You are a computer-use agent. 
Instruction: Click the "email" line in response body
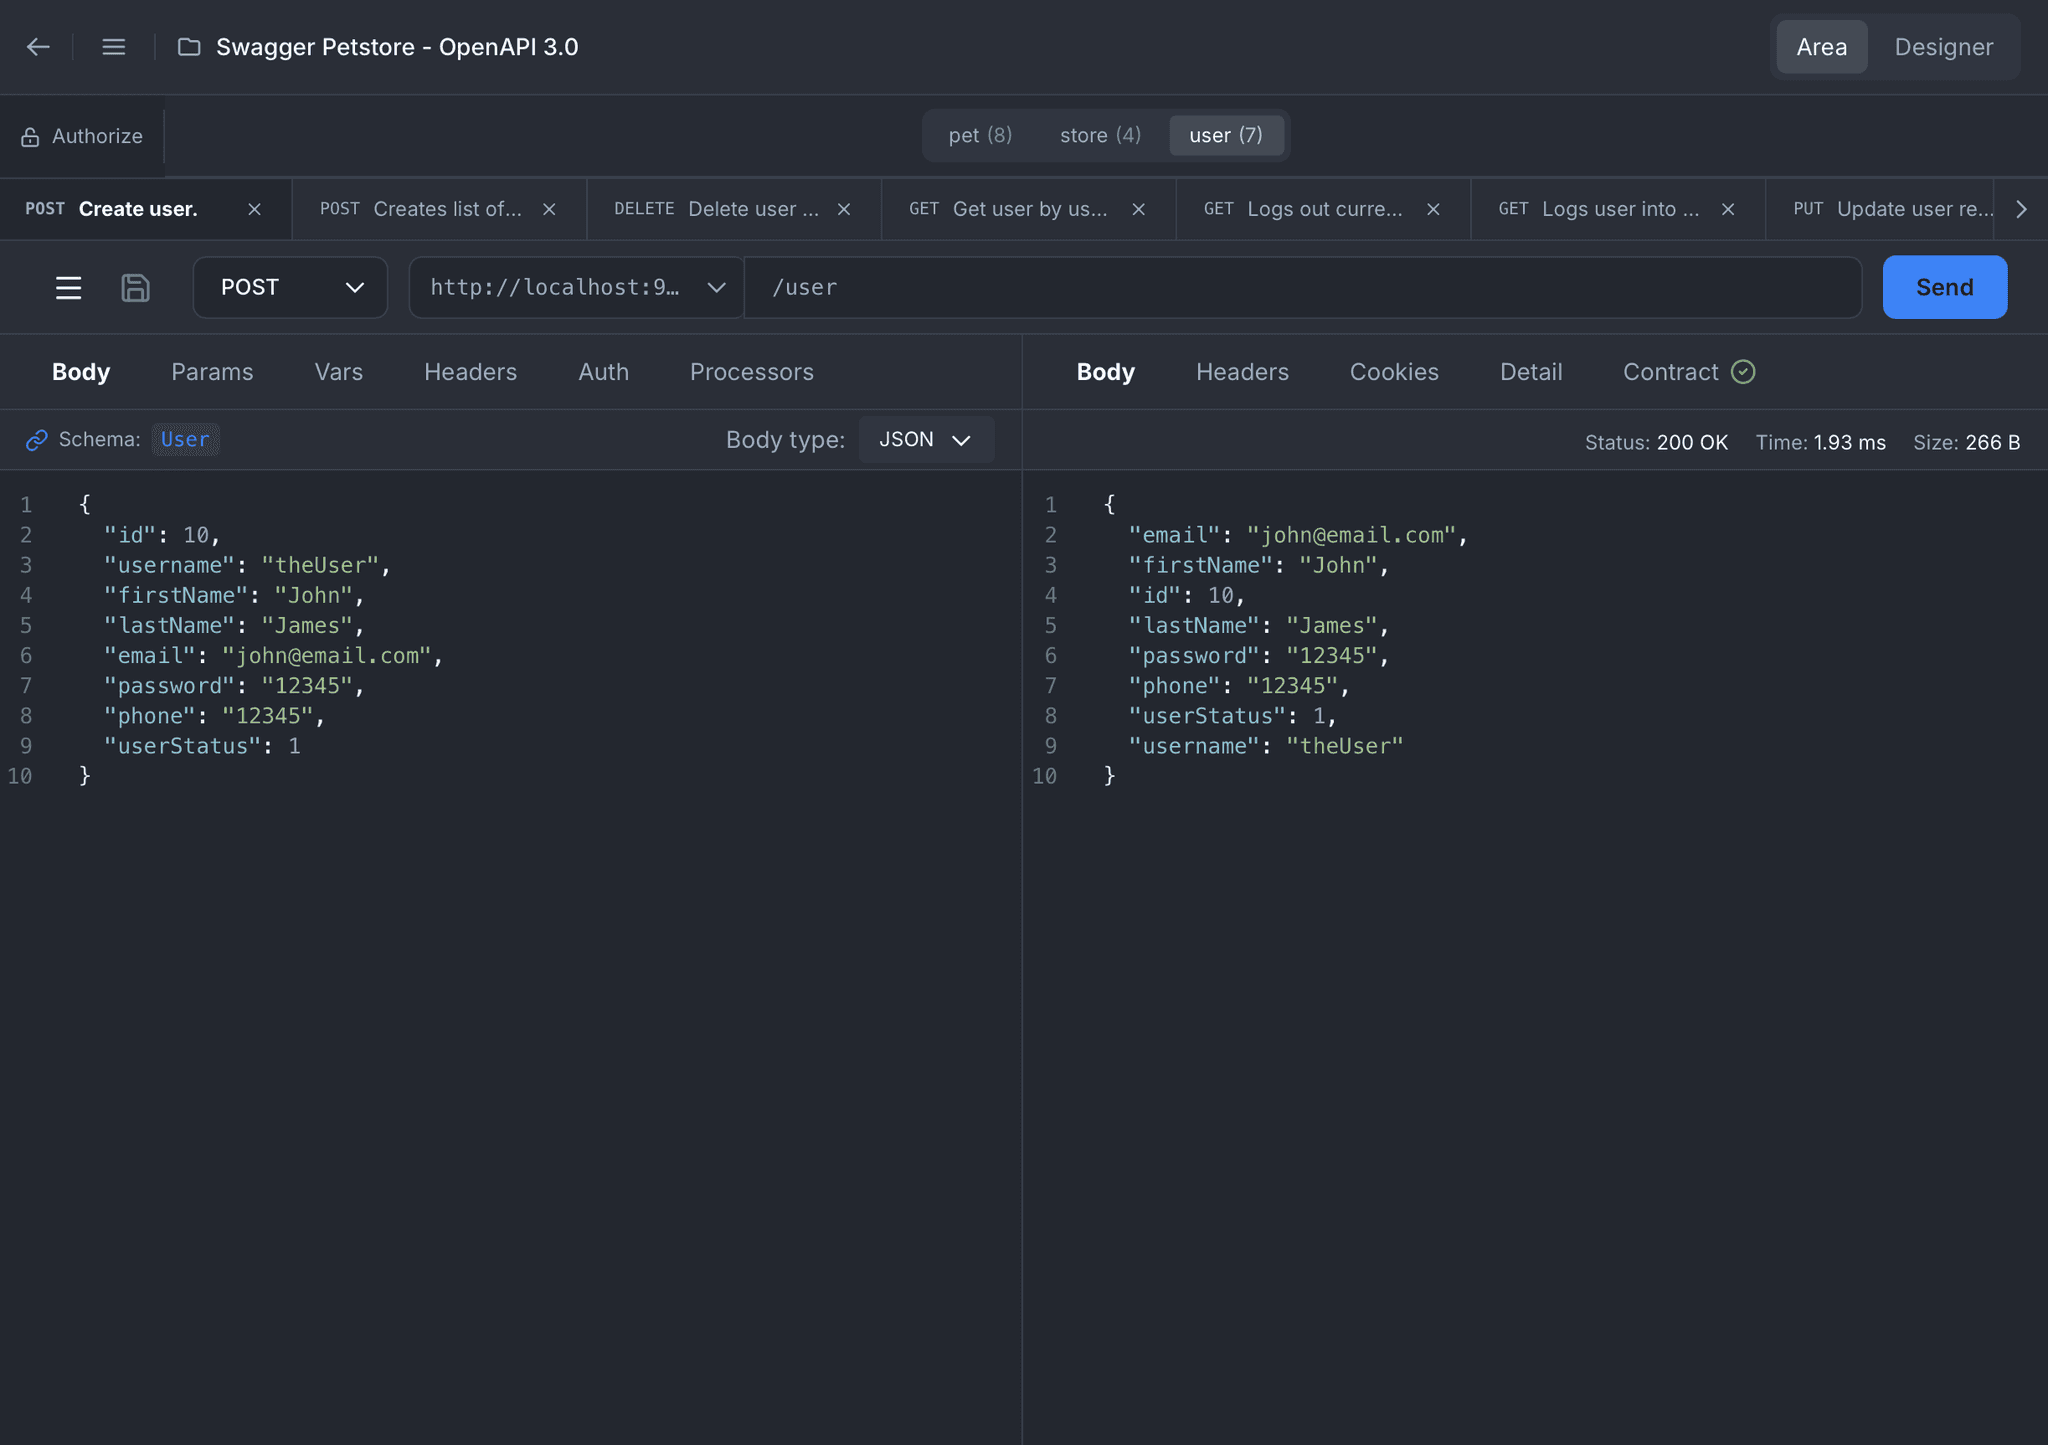pos(1298,535)
